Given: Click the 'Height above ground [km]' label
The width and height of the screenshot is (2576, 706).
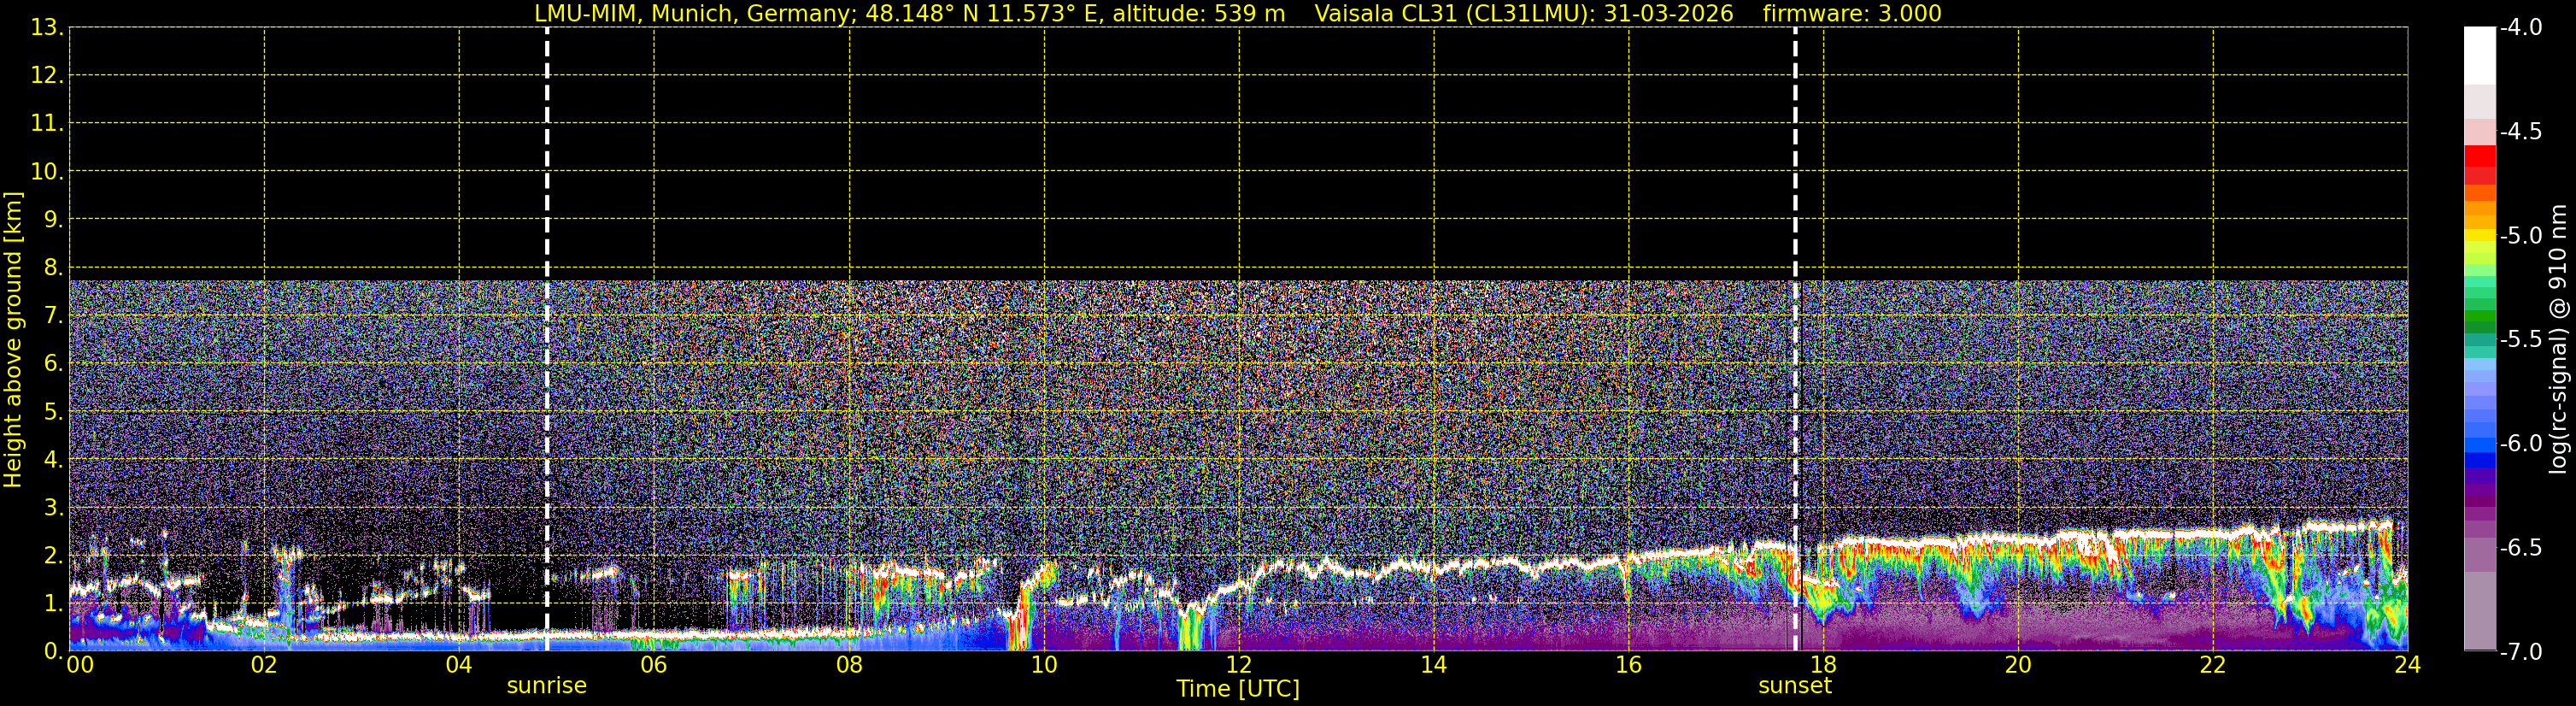Looking at the screenshot, I should [x=13, y=339].
